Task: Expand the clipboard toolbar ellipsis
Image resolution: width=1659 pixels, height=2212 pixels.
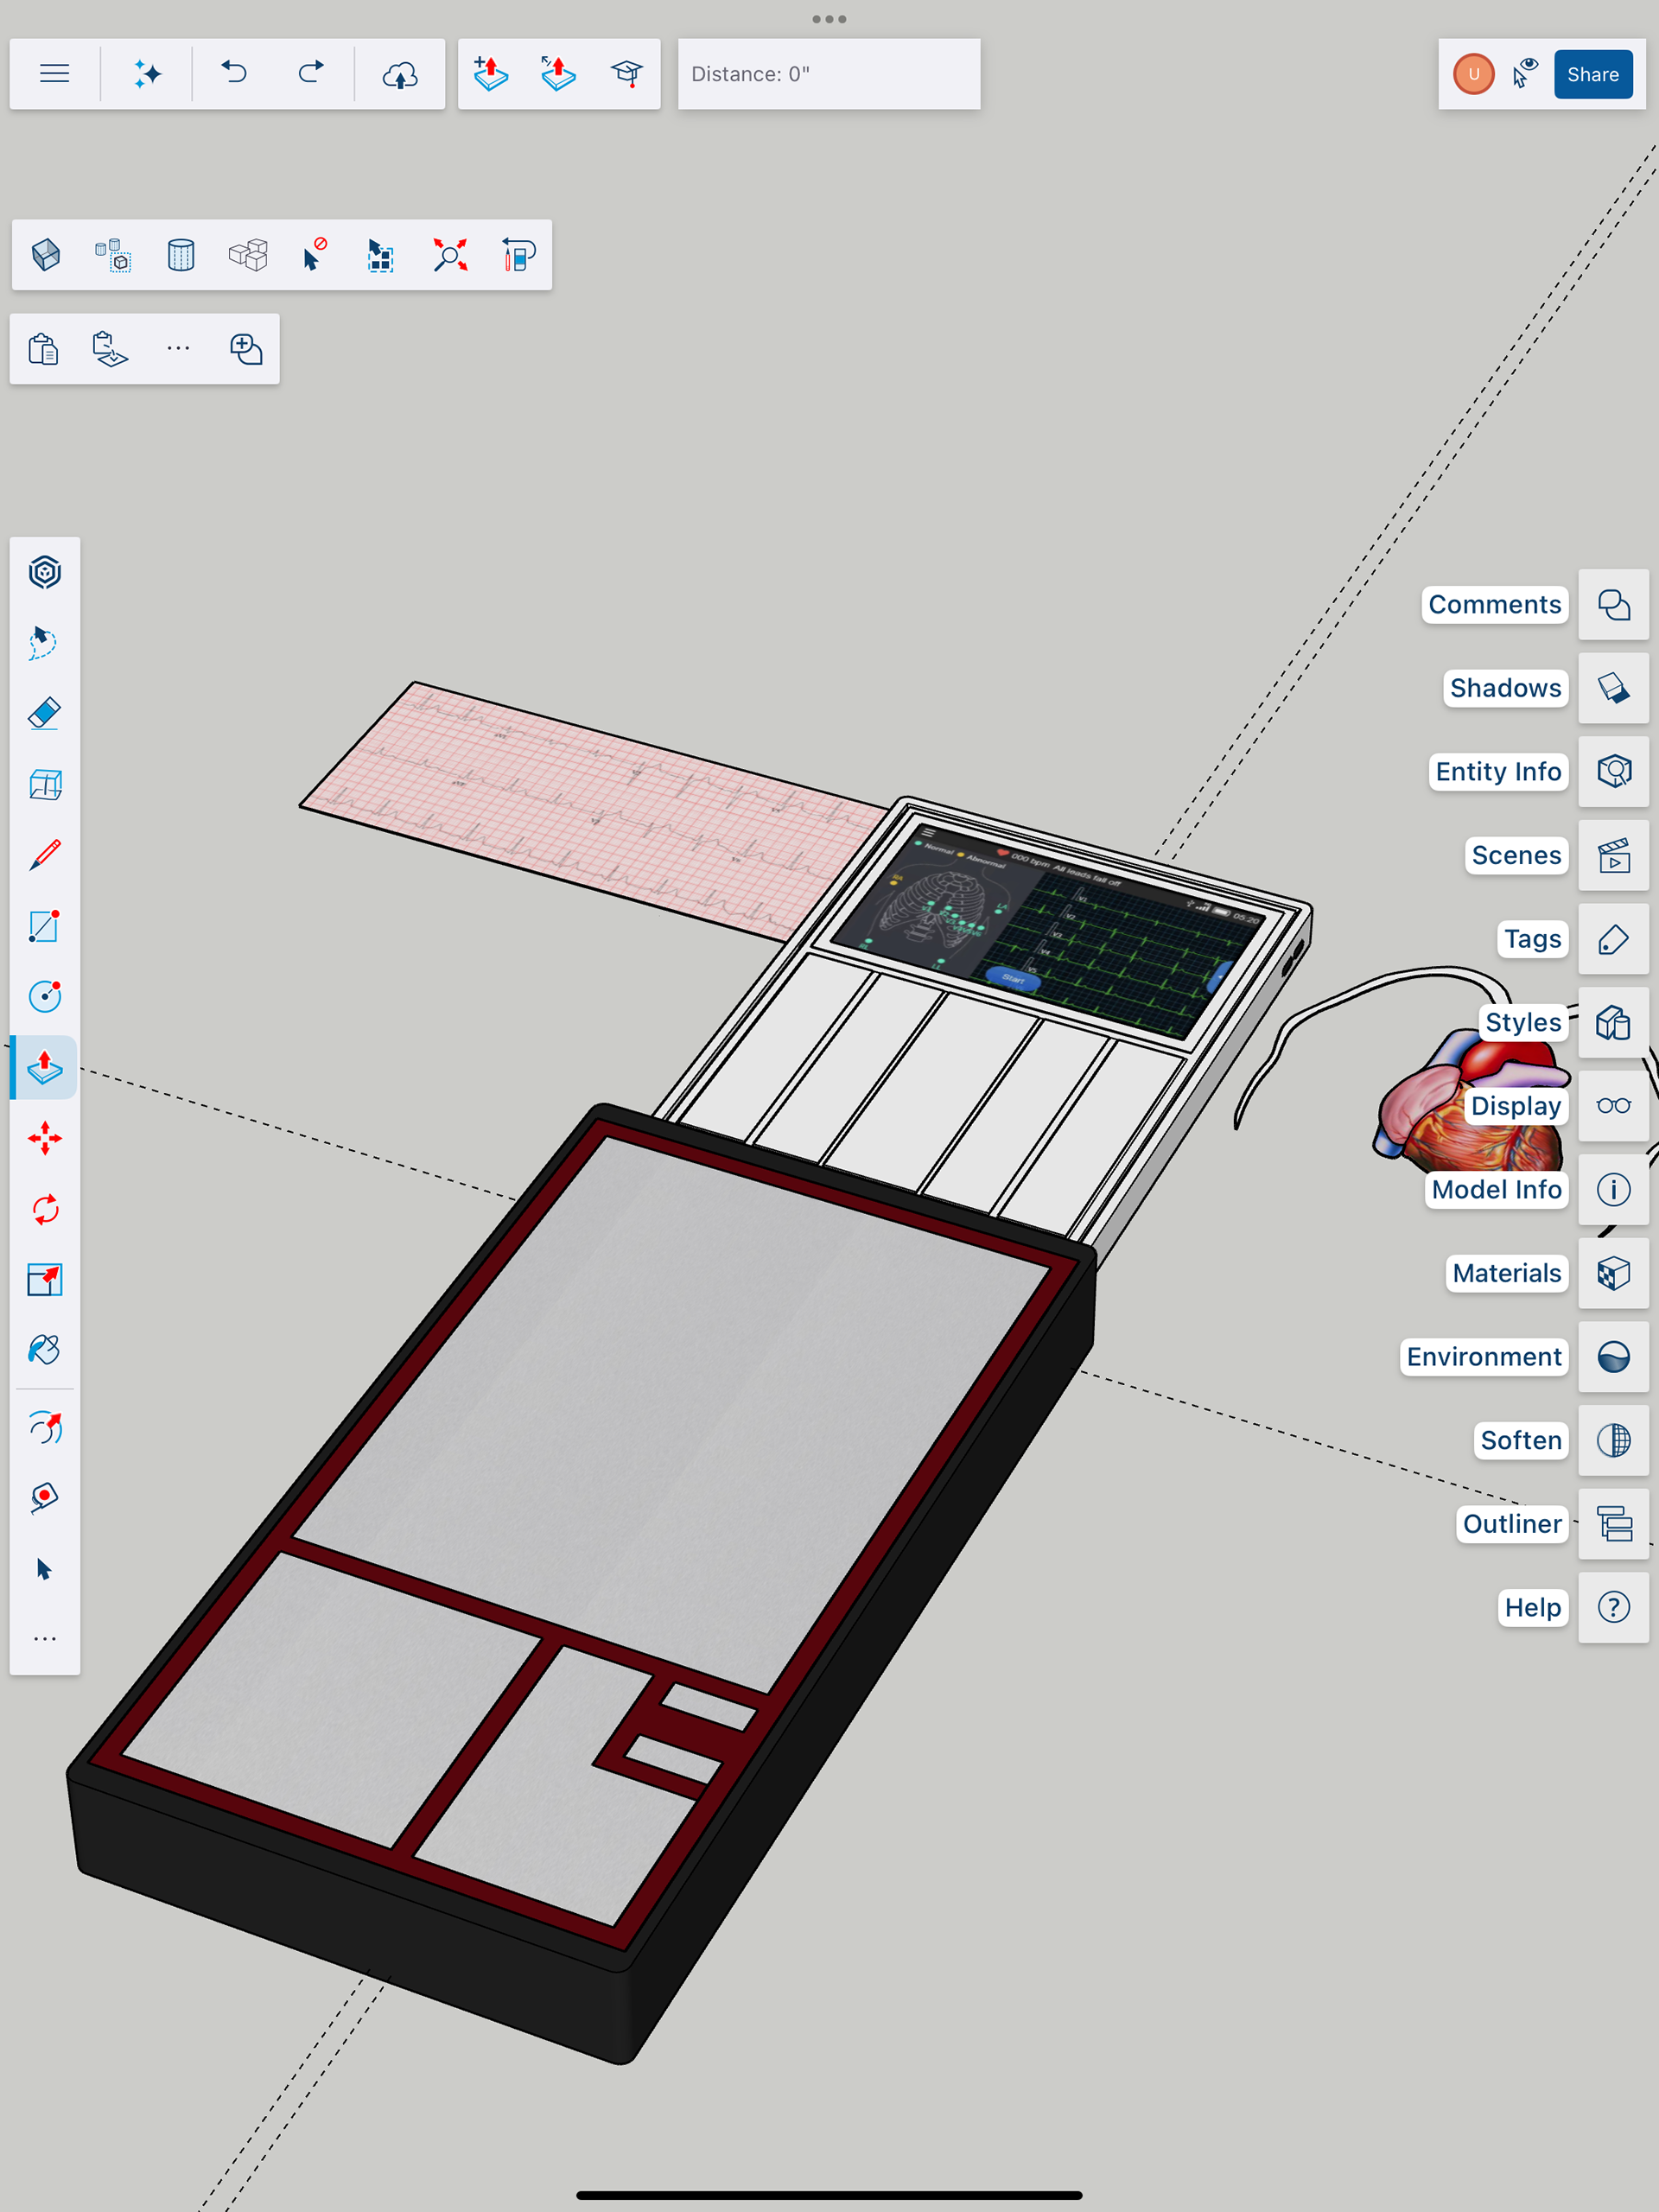Action: click(x=178, y=349)
